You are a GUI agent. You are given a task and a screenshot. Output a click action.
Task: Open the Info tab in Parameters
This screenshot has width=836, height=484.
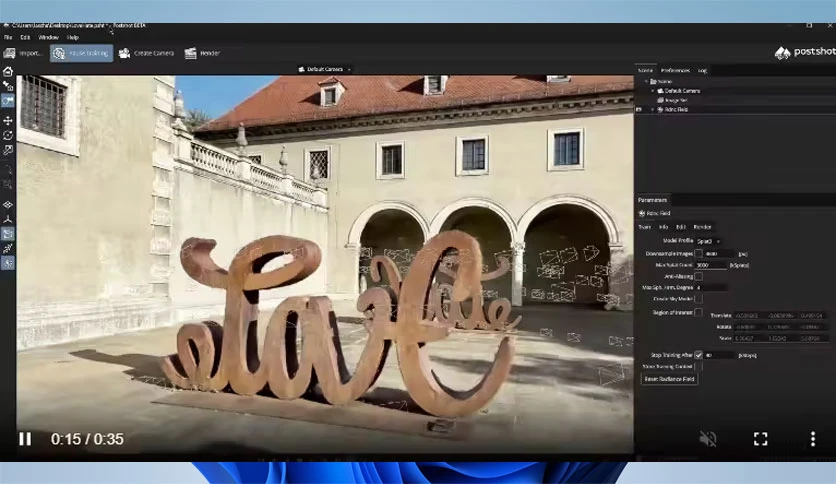click(x=663, y=227)
